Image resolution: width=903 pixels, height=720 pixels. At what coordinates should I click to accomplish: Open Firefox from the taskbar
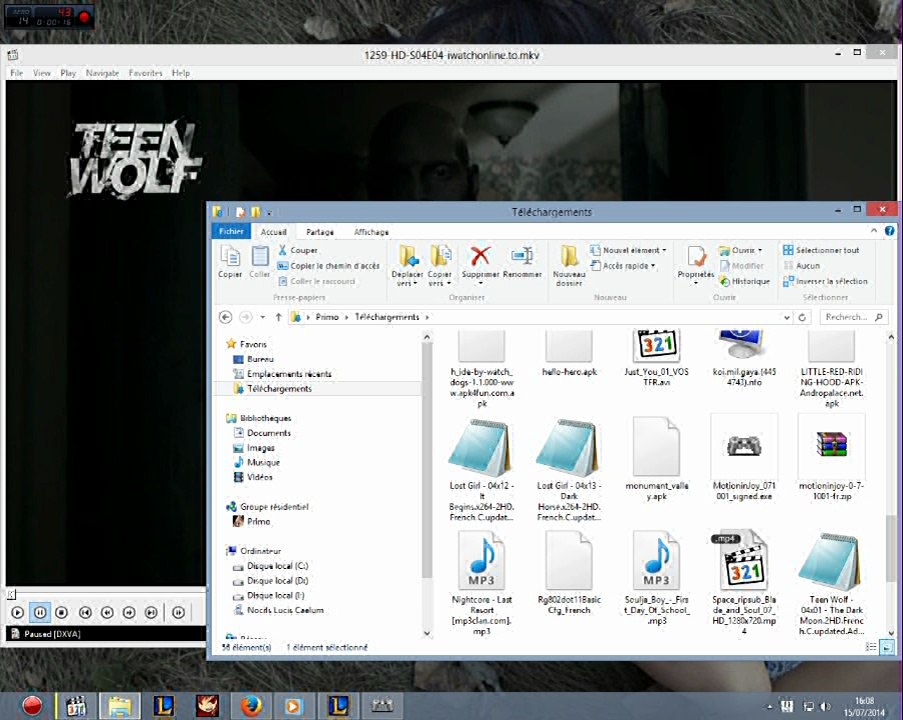pos(251,706)
